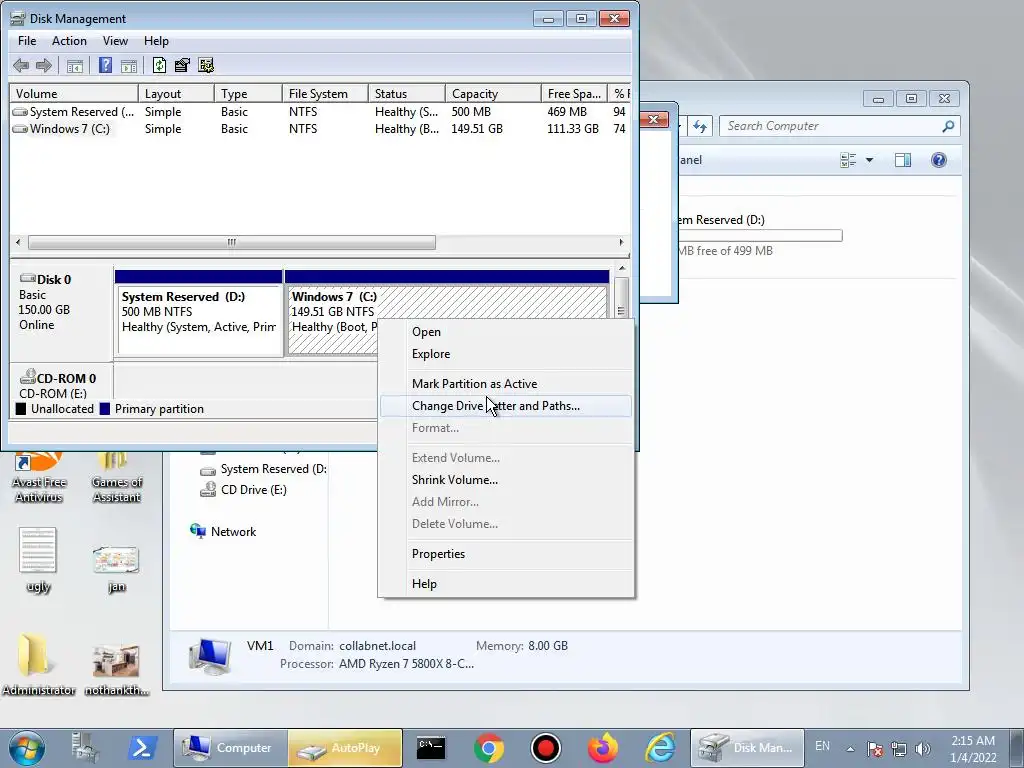Click the volume list left scroll arrow
The image size is (1024, 768).
coord(18,242)
